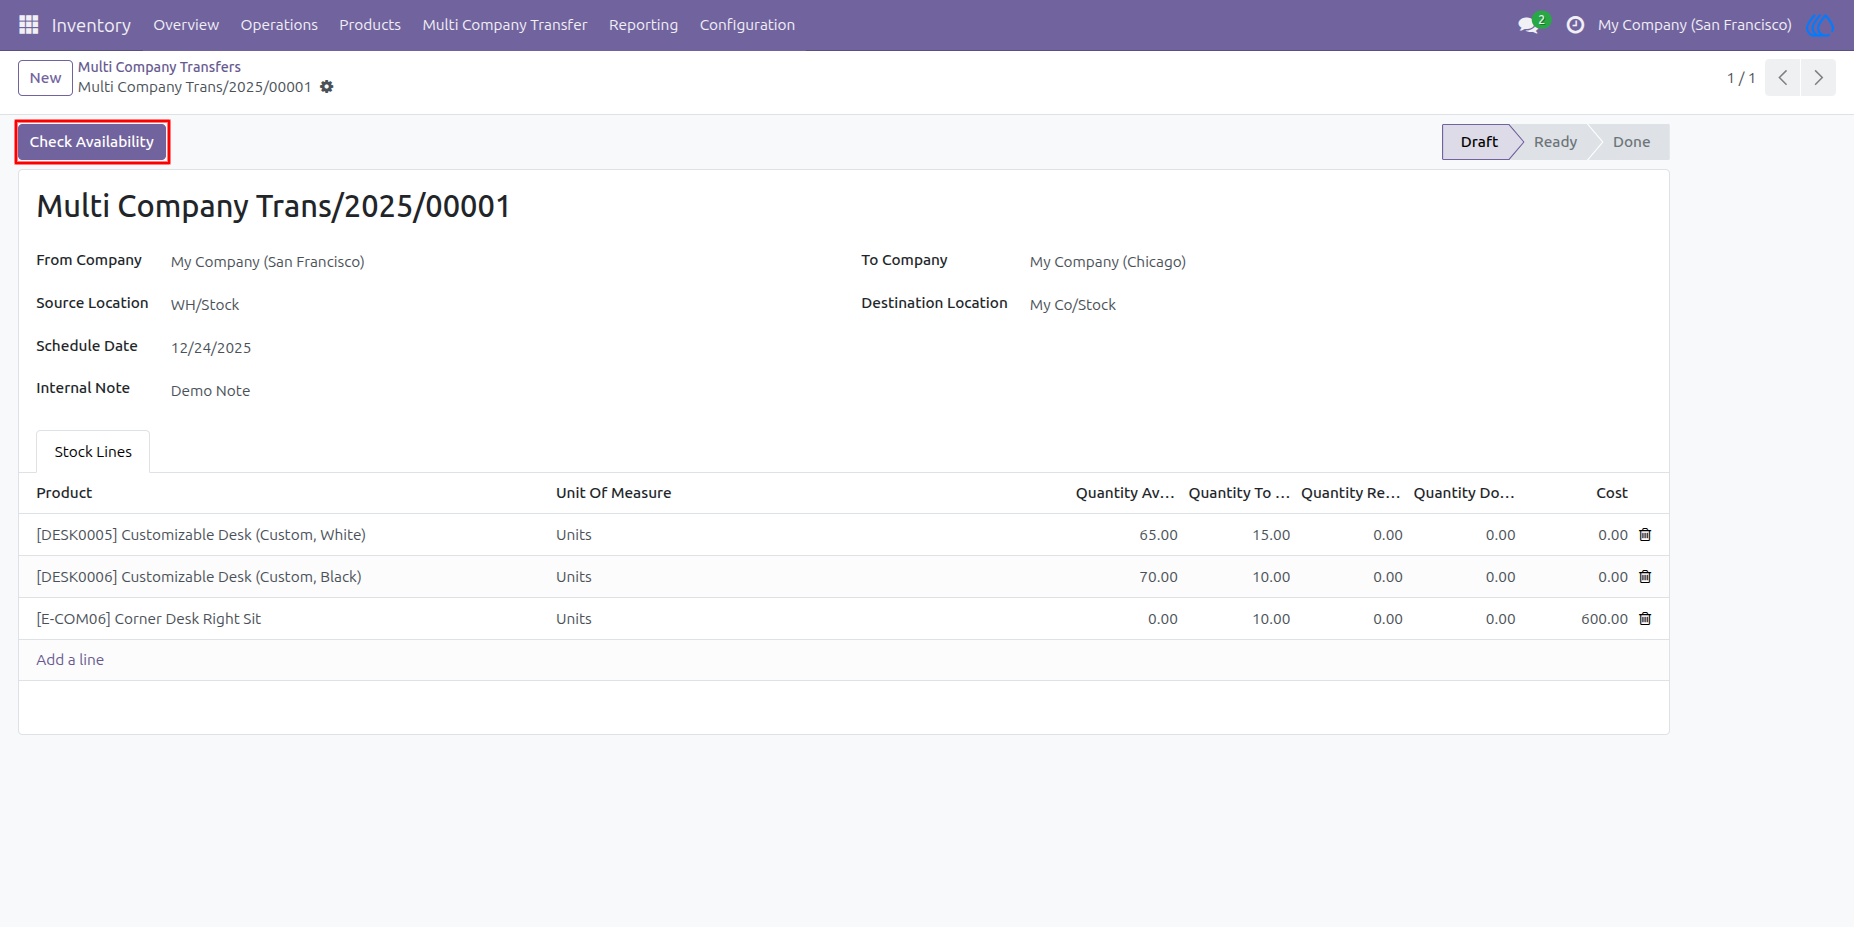Viewport: 1854px width, 927px height.
Task: Open the activities clock icon
Action: (1575, 25)
